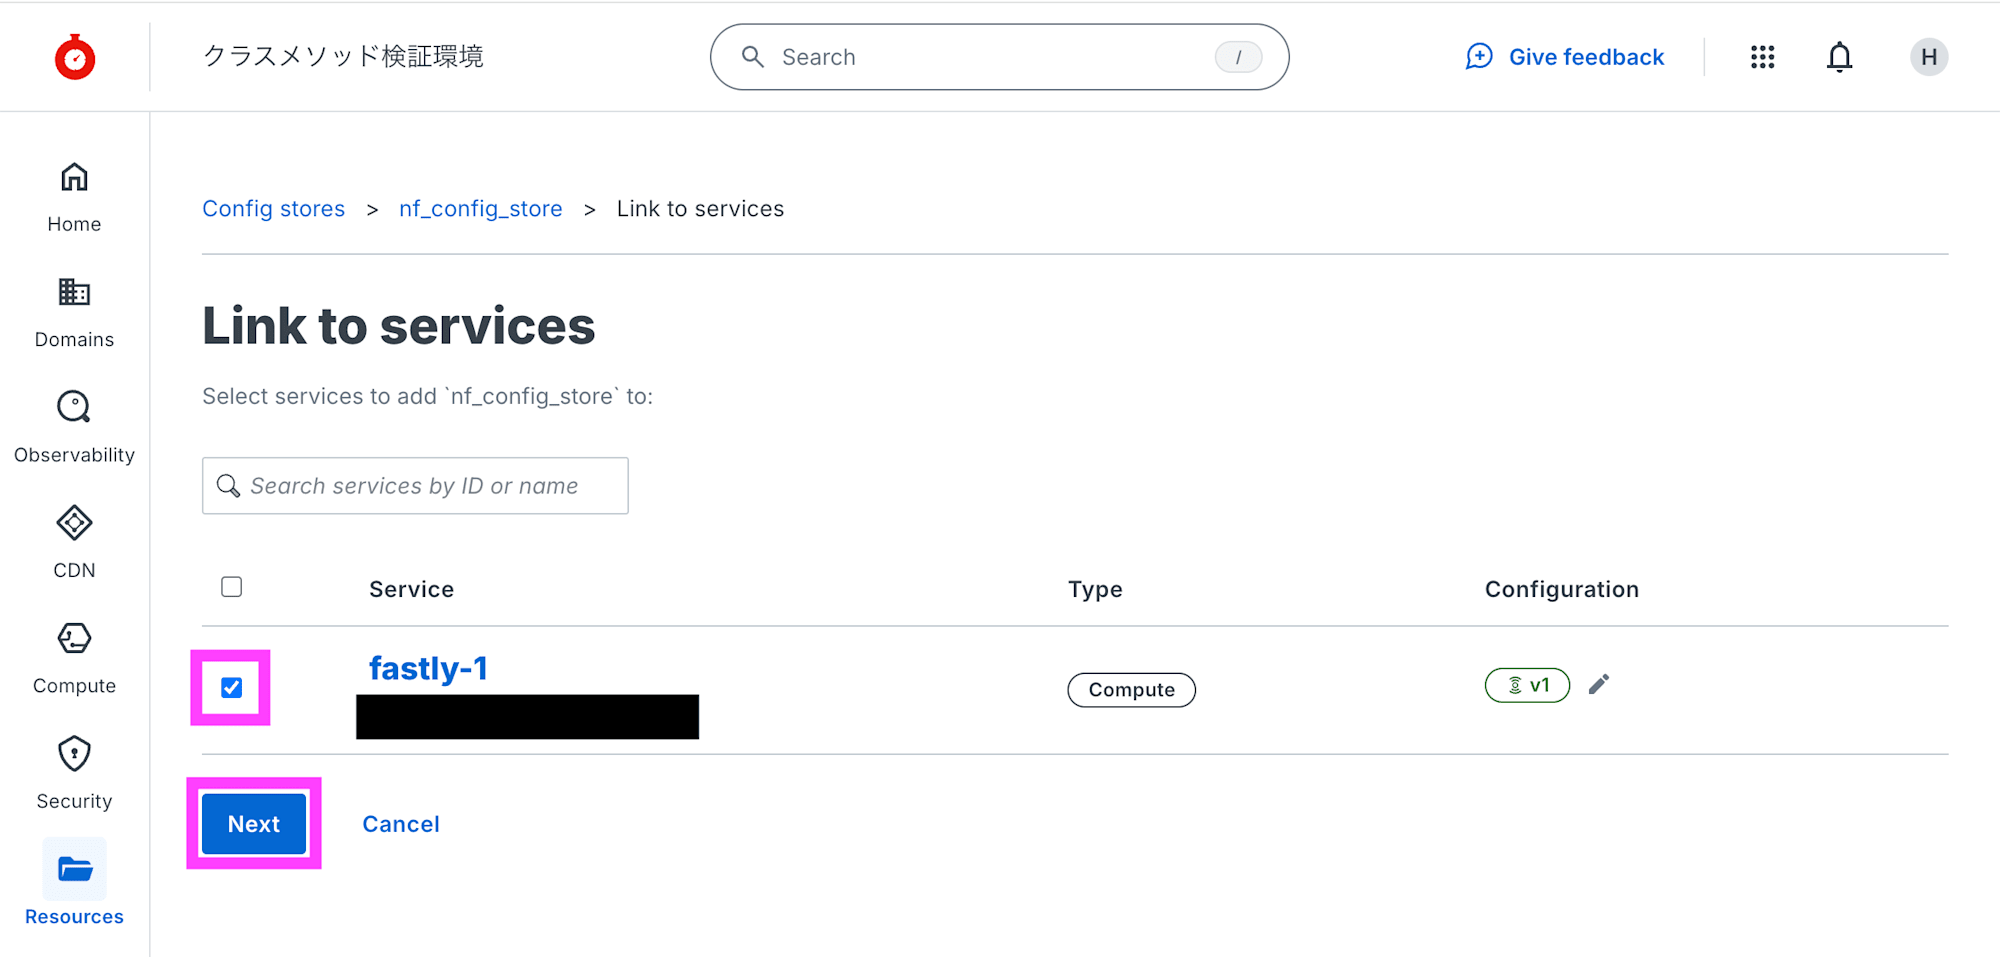Click Config stores breadcrumb

(x=273, y=209)
